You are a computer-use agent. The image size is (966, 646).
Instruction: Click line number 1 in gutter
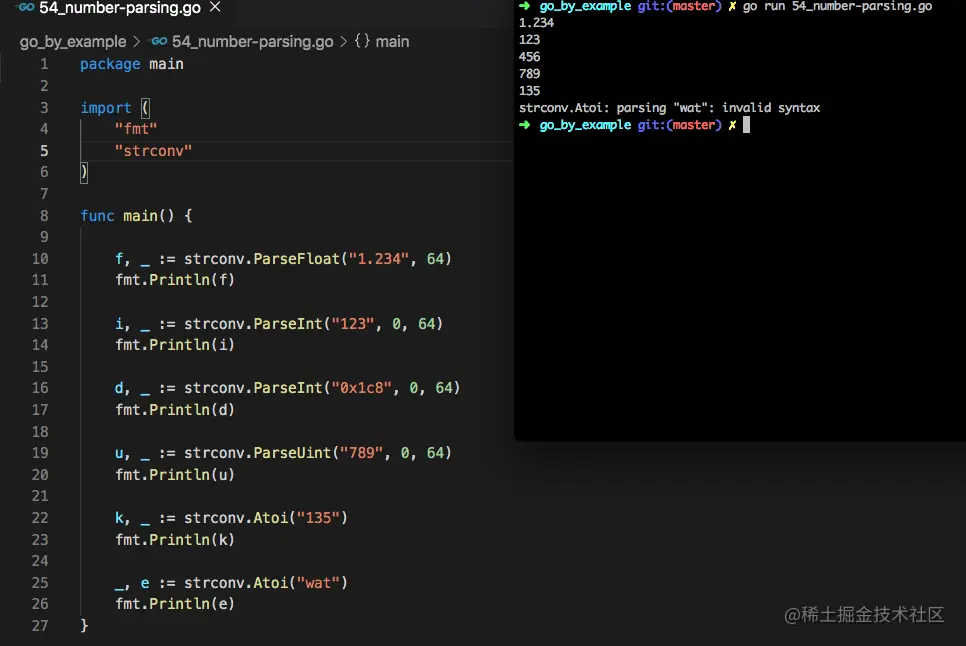(44, 64)
